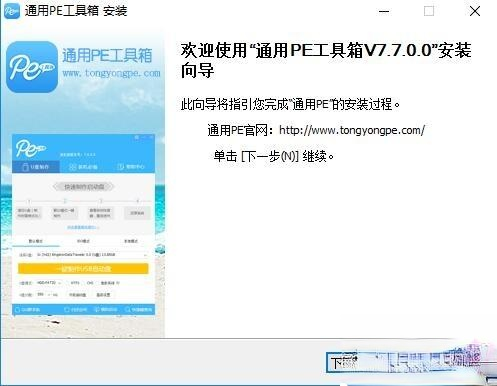Click the 欢迎使用 welcome heading

[x=326, y=60]
